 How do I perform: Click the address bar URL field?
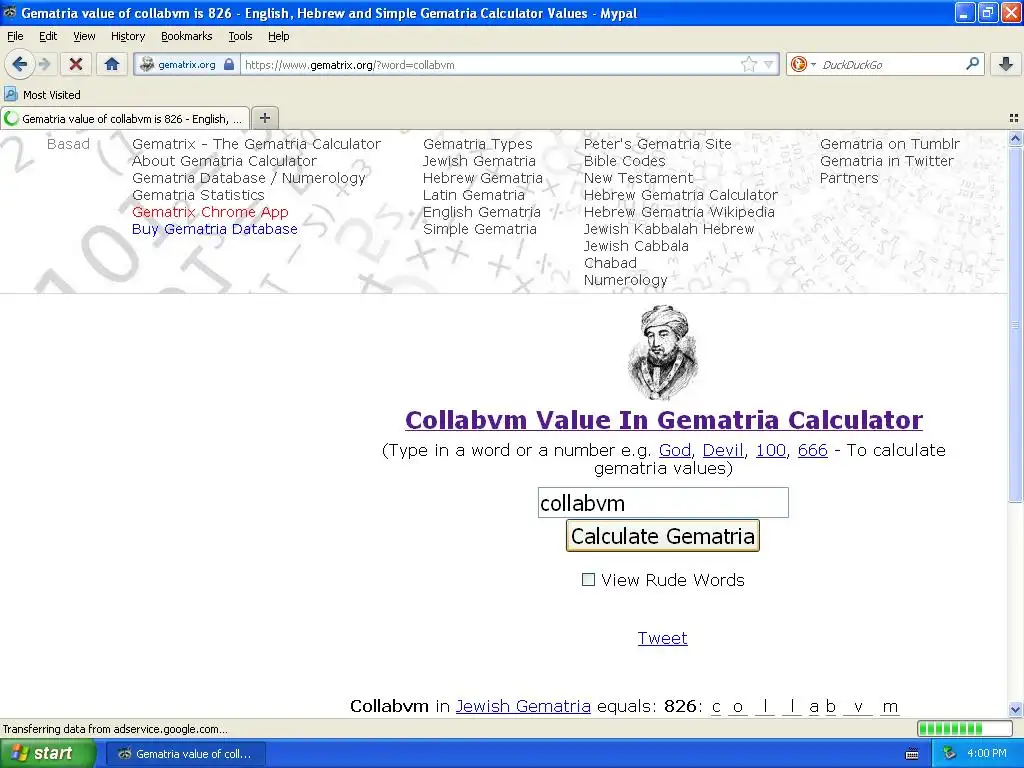coord(490,64)
